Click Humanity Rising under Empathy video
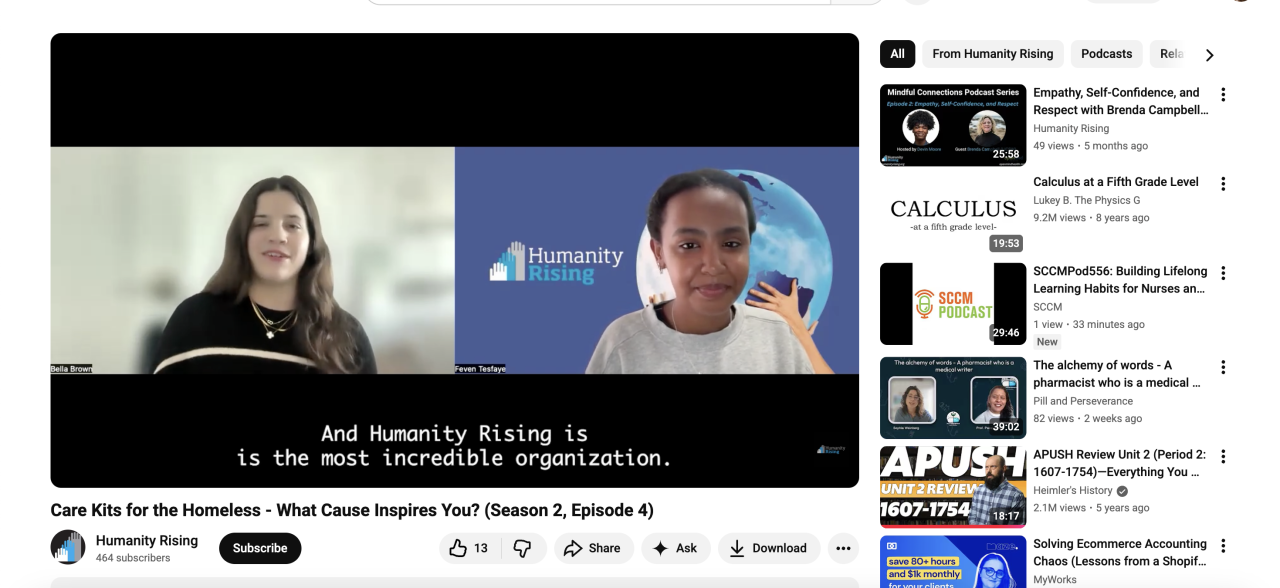The width and height of the screenshot is (1280, 588). [1071, 128]
